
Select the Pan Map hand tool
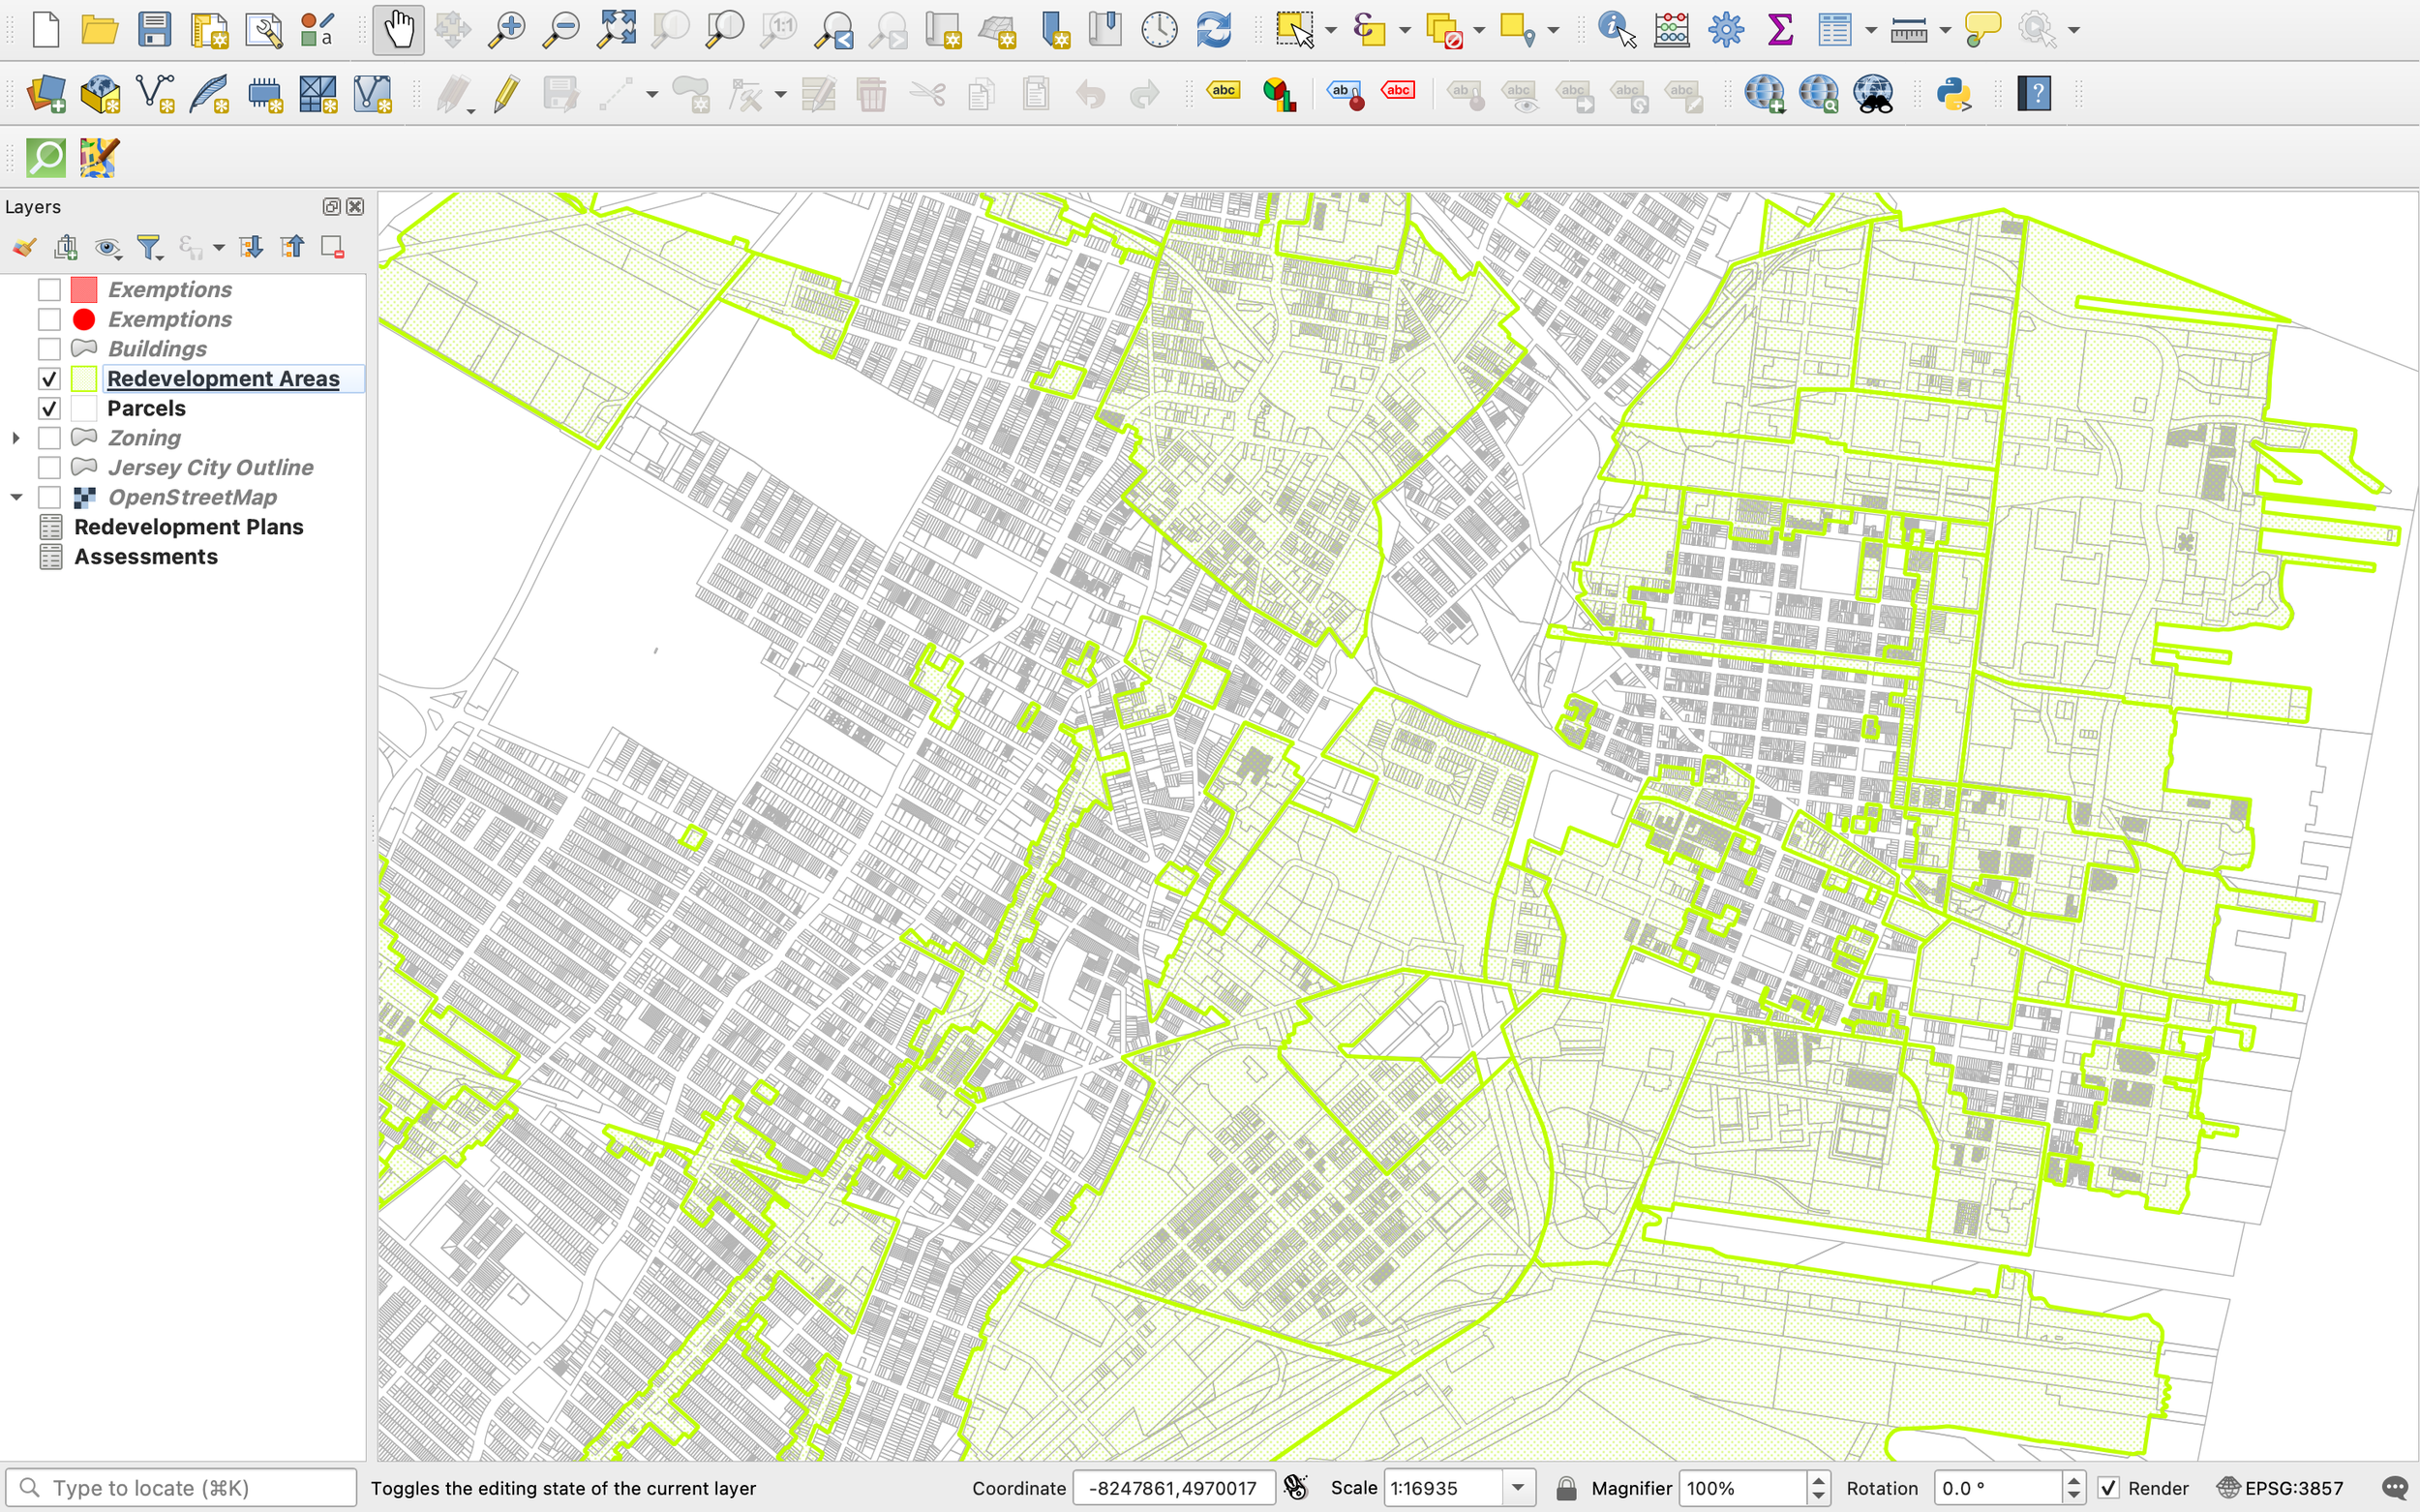[398, 30]
